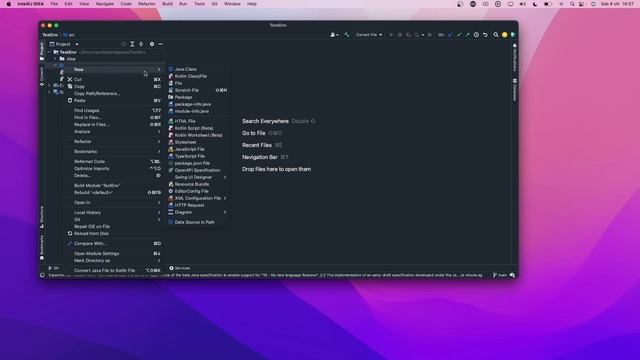Open the Database side tab
640x360 pixels.
(x=515, y=89)
